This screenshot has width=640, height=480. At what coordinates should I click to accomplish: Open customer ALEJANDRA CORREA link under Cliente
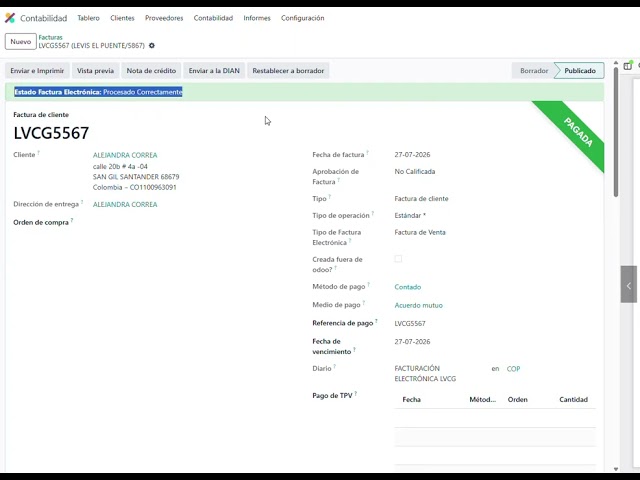[125, 155]
